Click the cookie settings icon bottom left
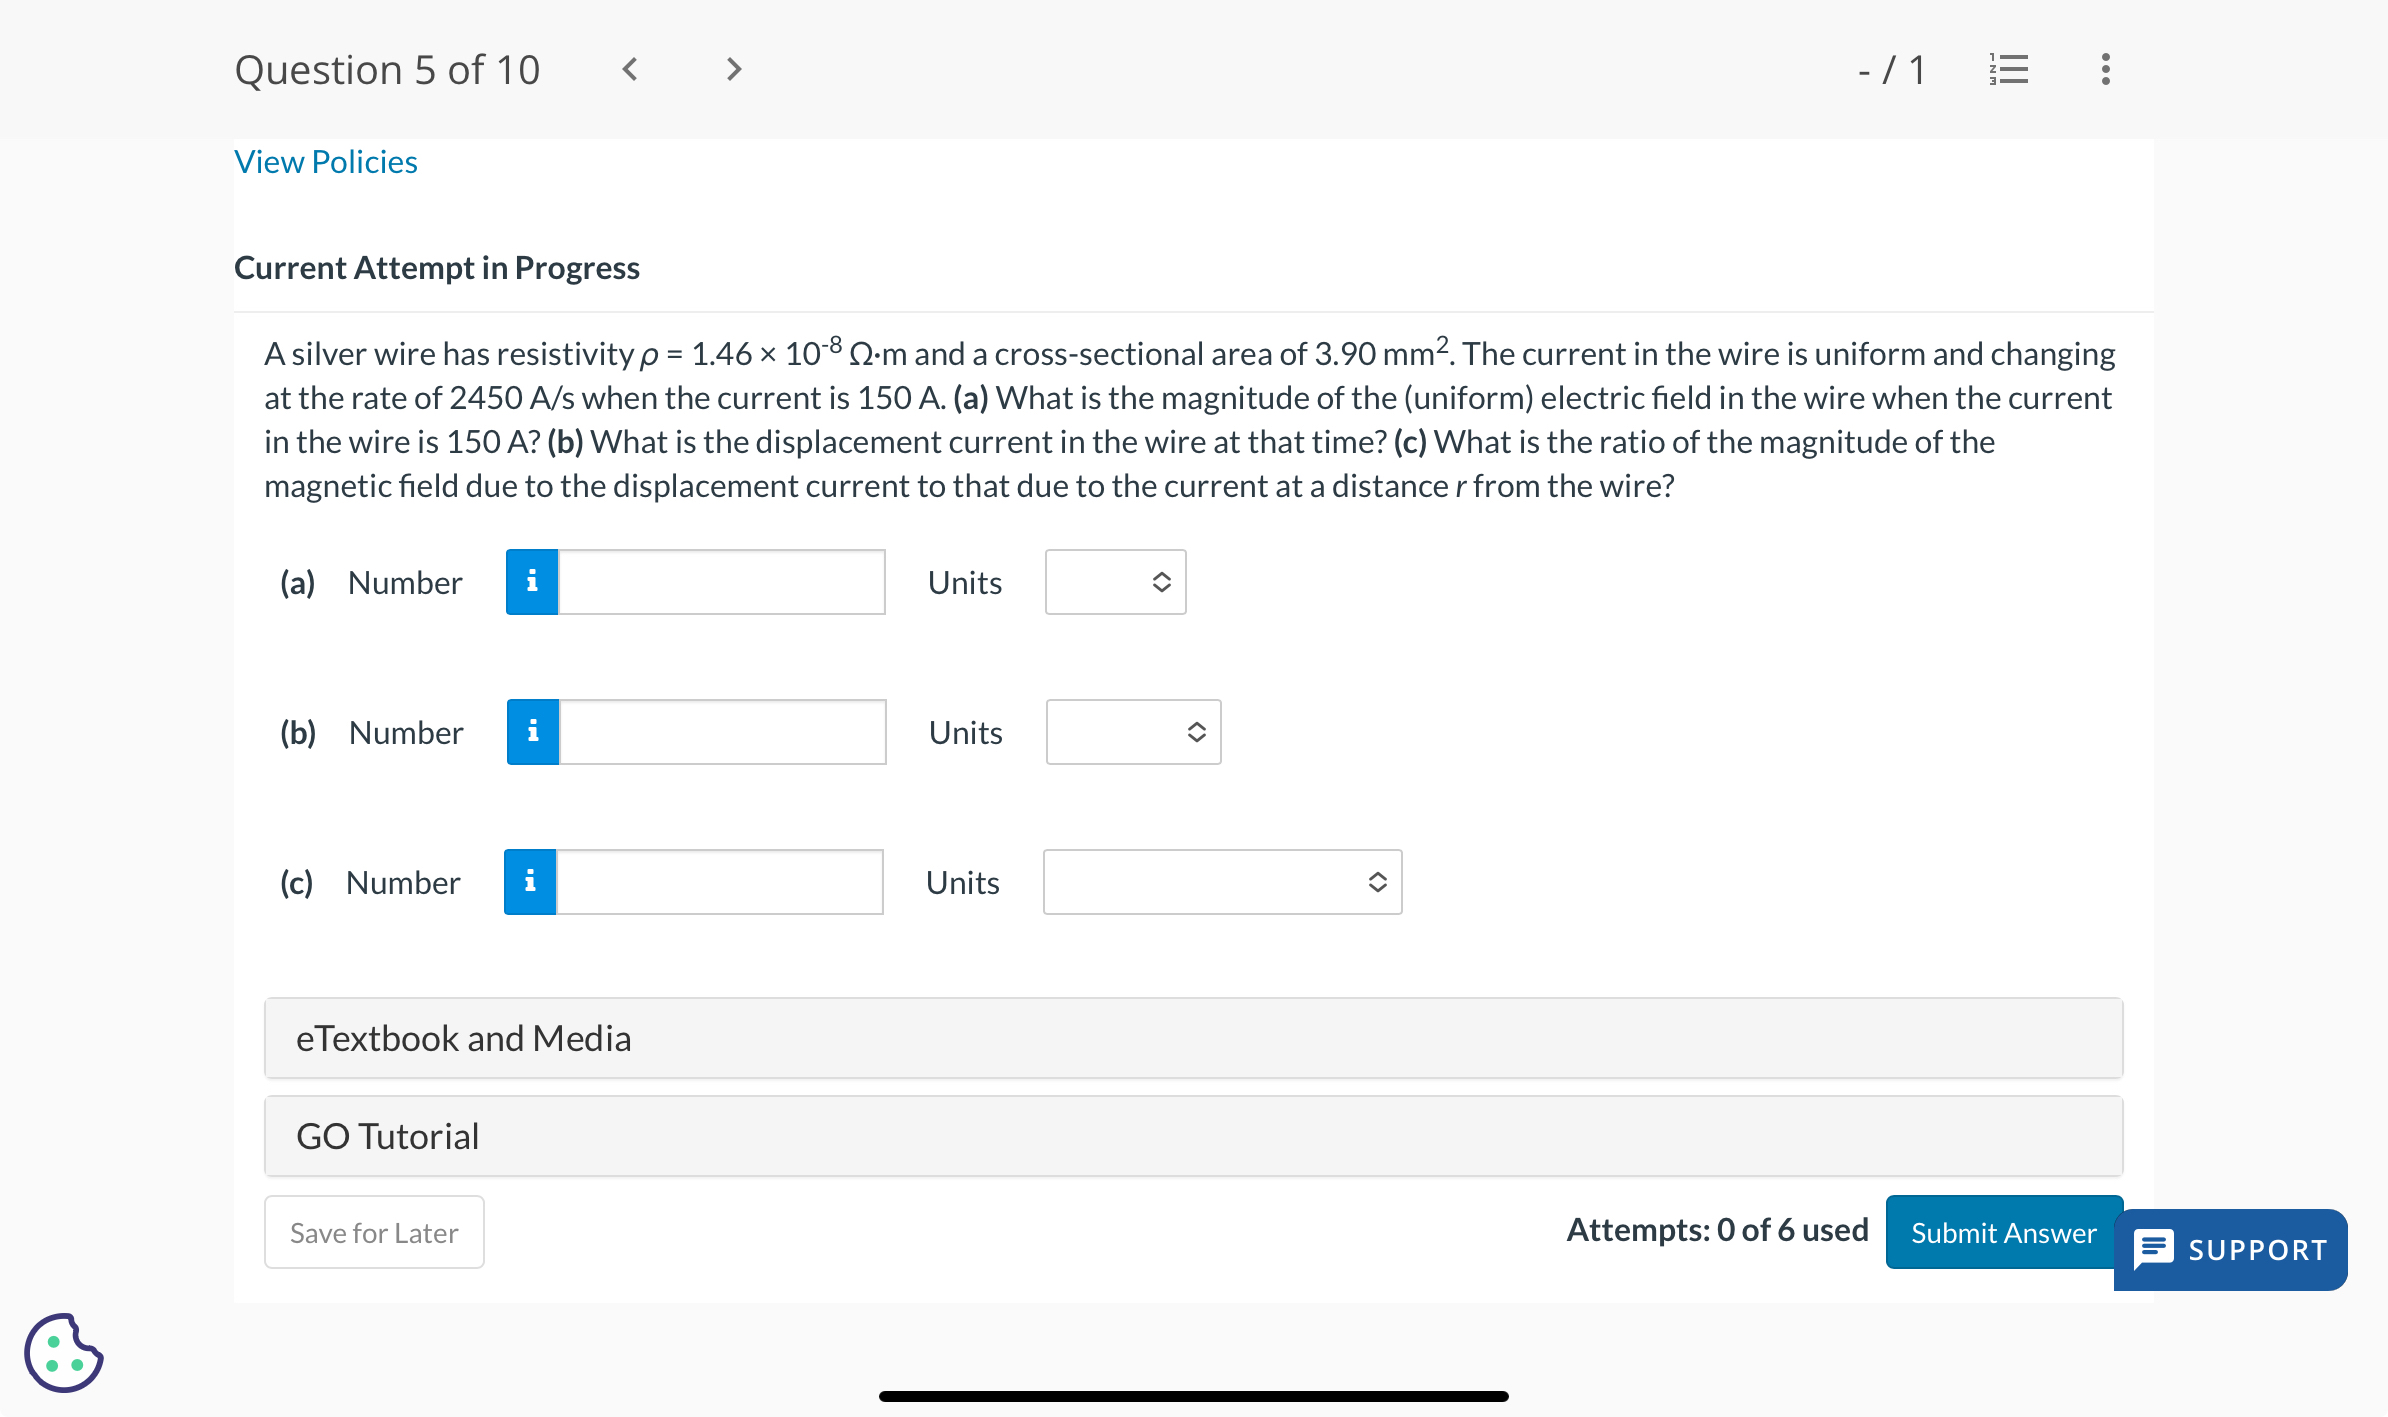 pyautogui.click(x=62, y=1353)
